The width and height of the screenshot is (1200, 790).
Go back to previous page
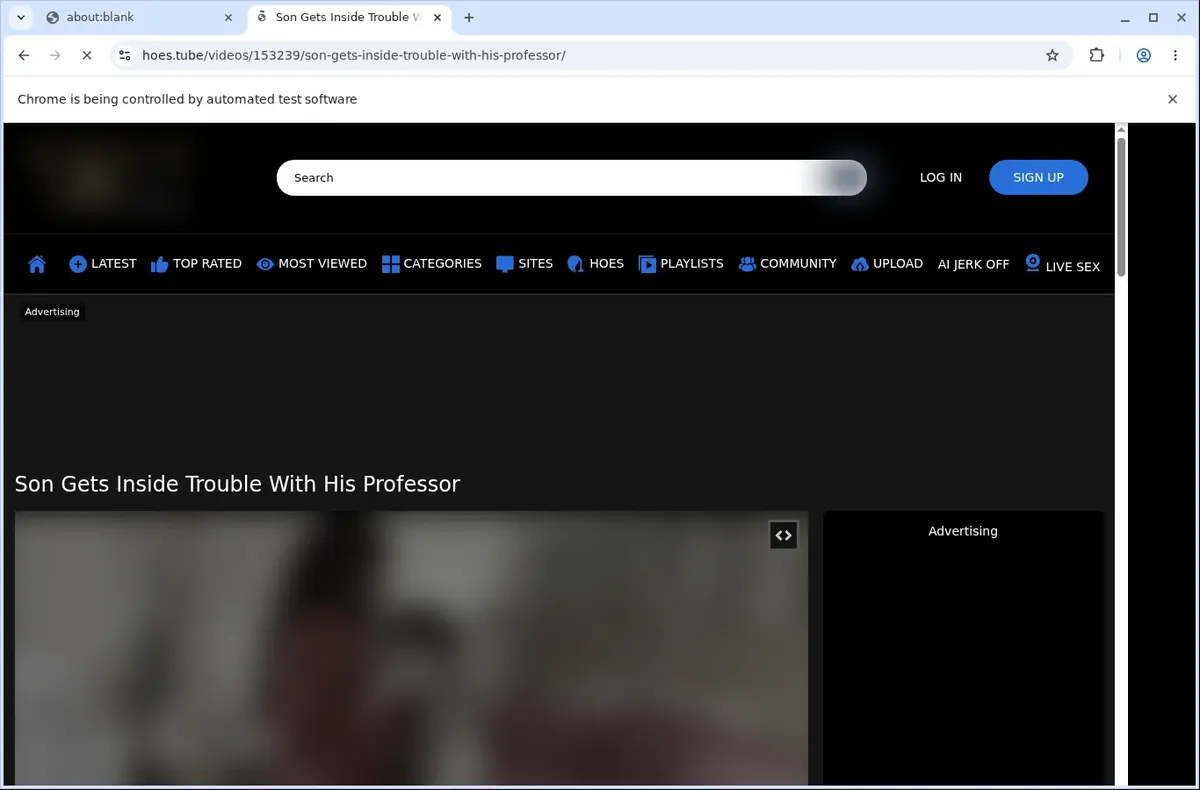24,55
